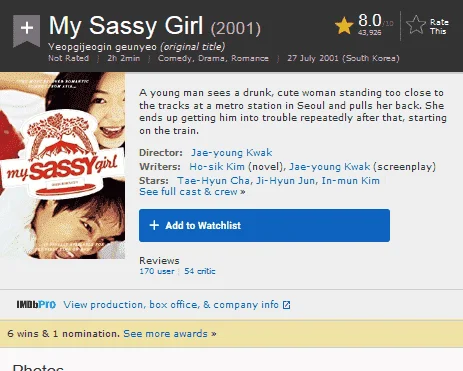Open the Tae-Hyun Cha star link
The height and width of the screenshot is (371, 463).
(x=213, y=181)
